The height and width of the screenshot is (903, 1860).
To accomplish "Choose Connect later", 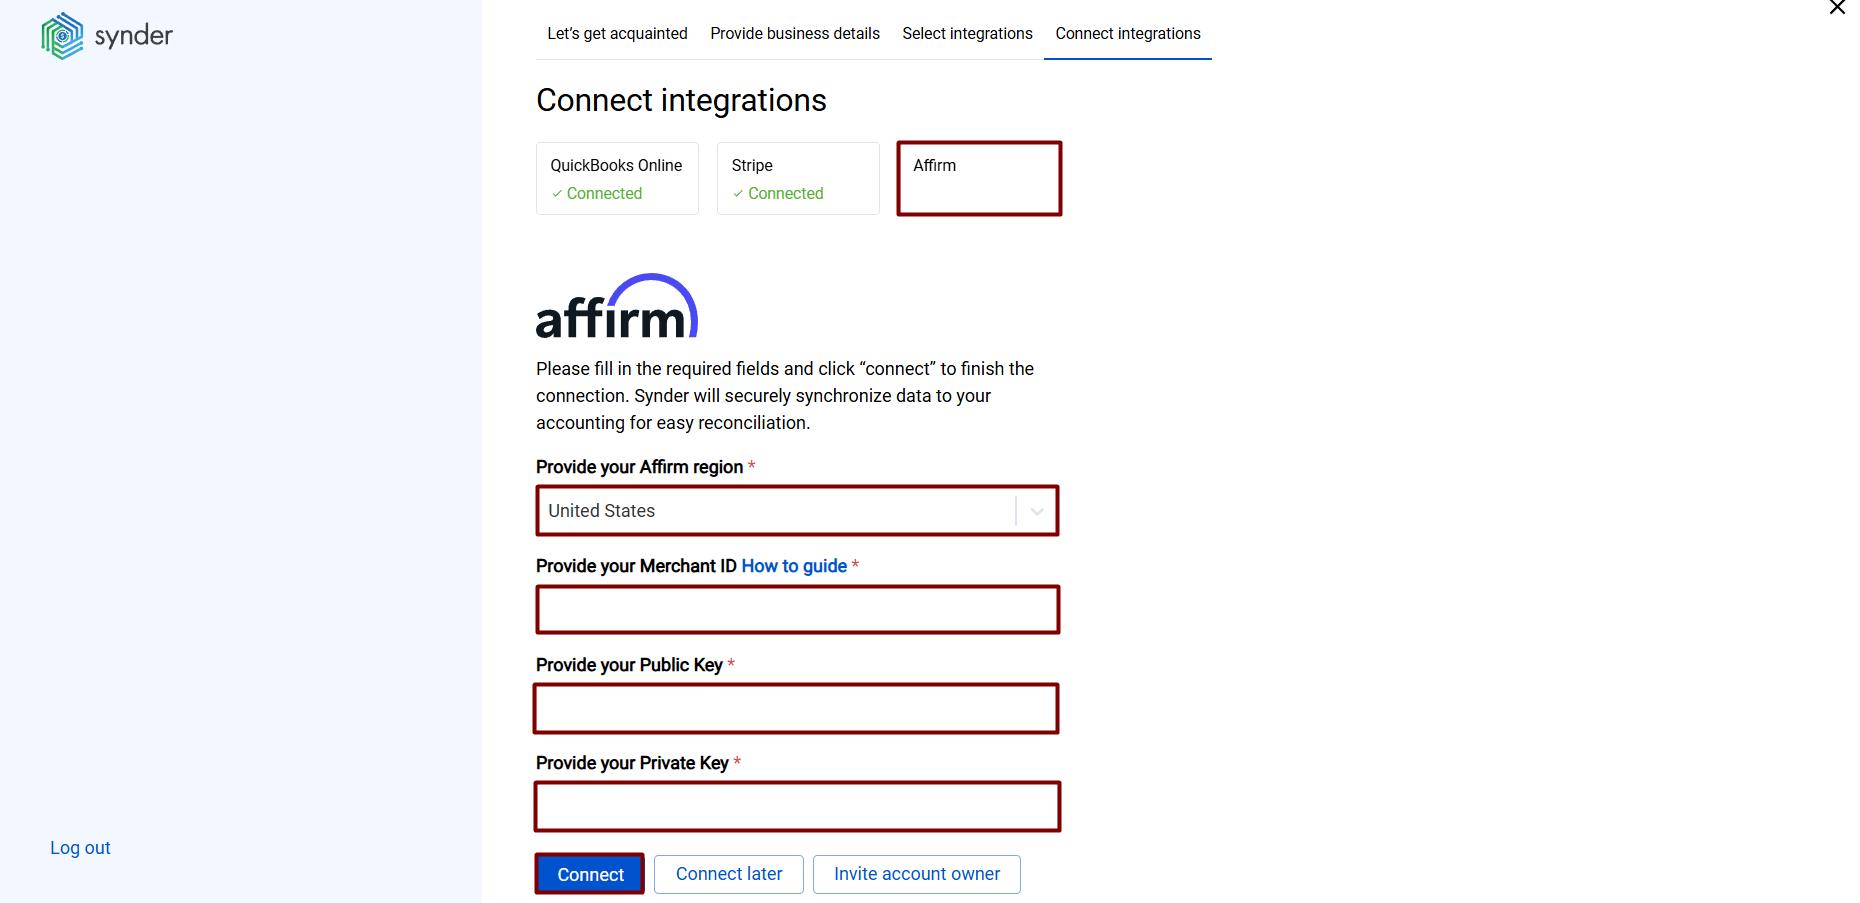I will click(728, 873).
